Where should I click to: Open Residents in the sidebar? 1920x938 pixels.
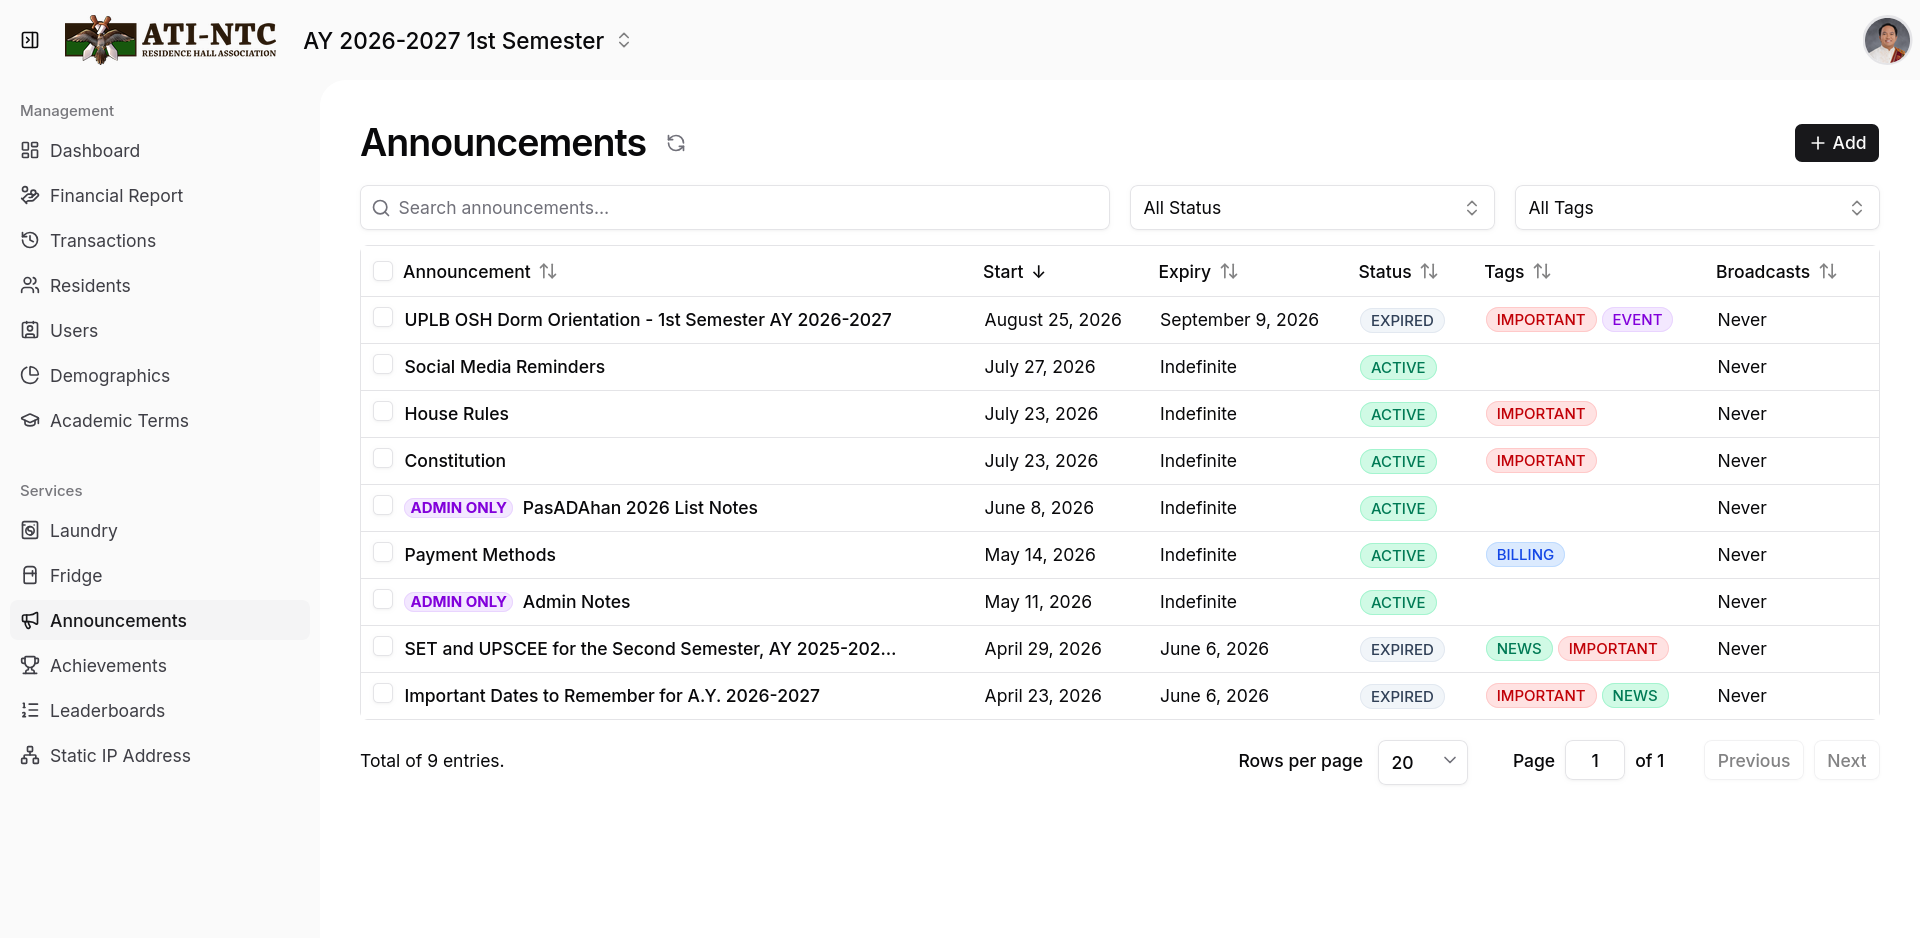tap(160, 285)
